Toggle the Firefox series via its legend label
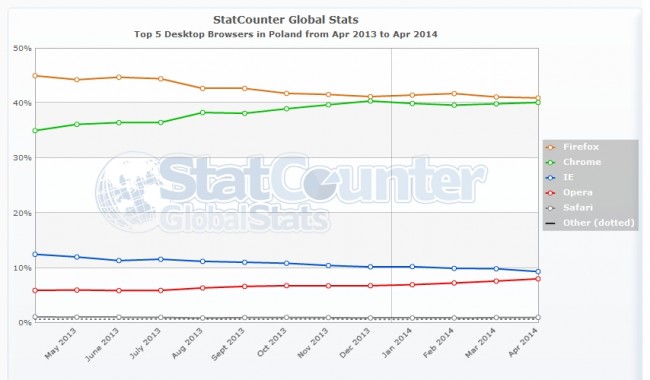 click(x=581, y=147)
